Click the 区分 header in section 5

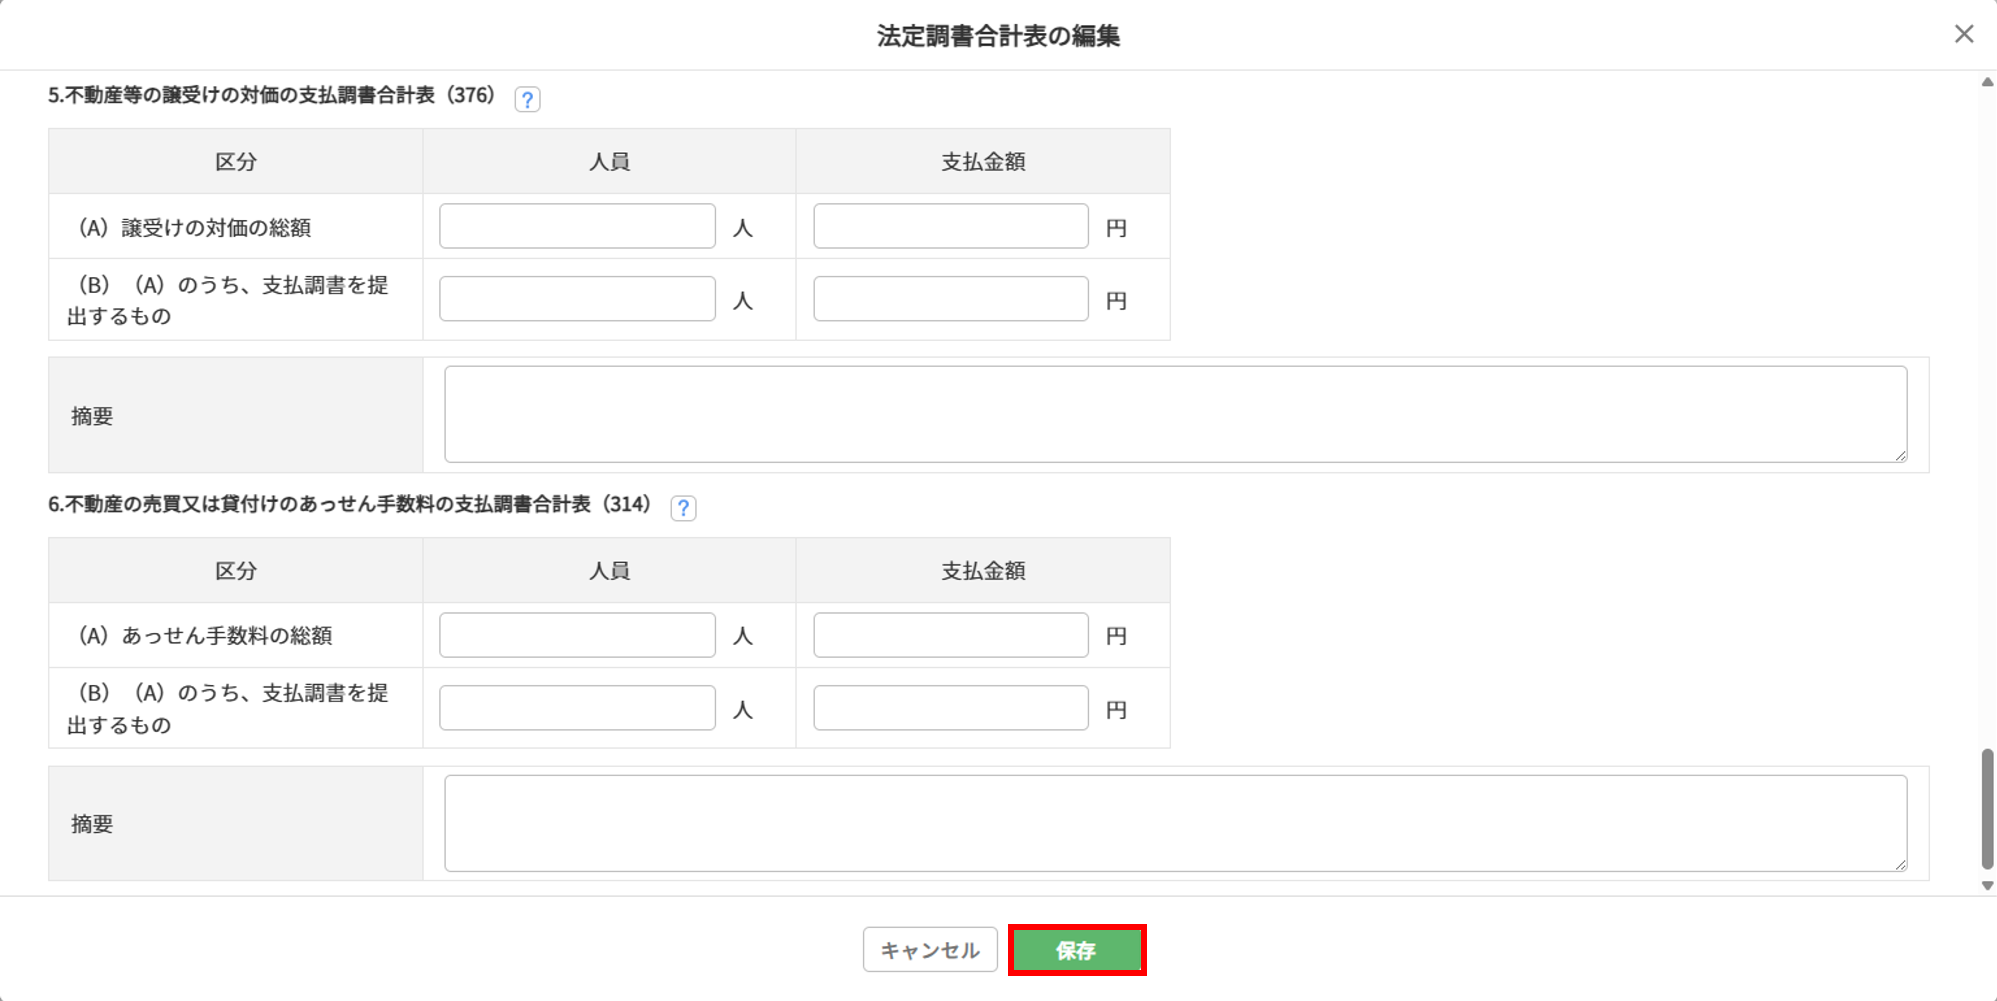click(236, 161)
